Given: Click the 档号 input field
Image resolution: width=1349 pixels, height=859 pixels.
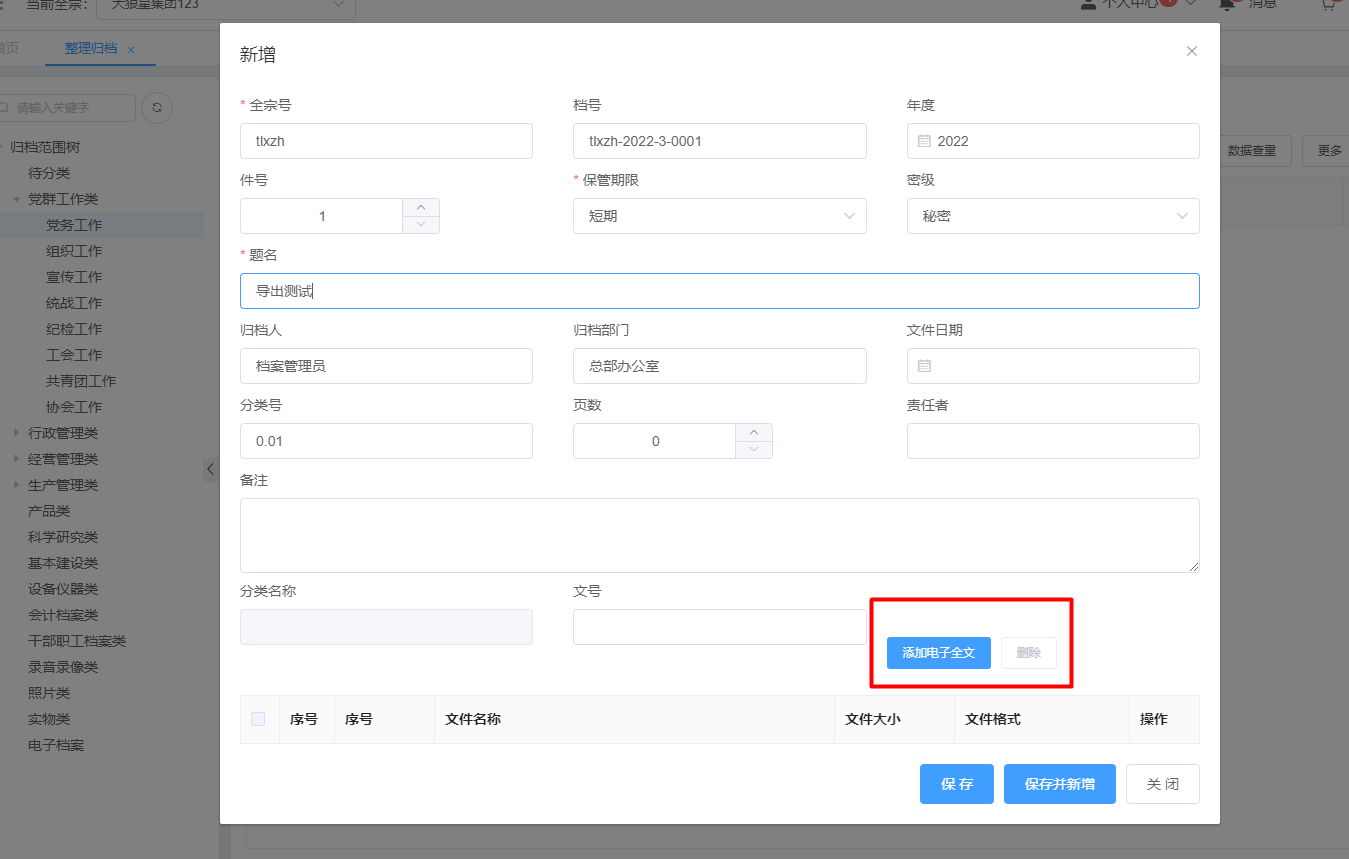Looking at the screenshot, I should pos(720,141).
